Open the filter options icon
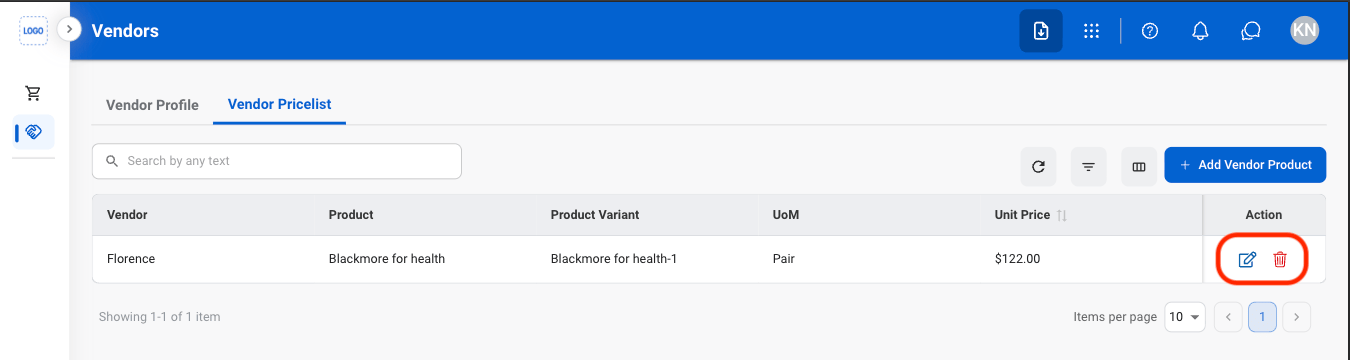Image resolution: width=1350 pixels, height=360 pixels. click(1088, 166)
